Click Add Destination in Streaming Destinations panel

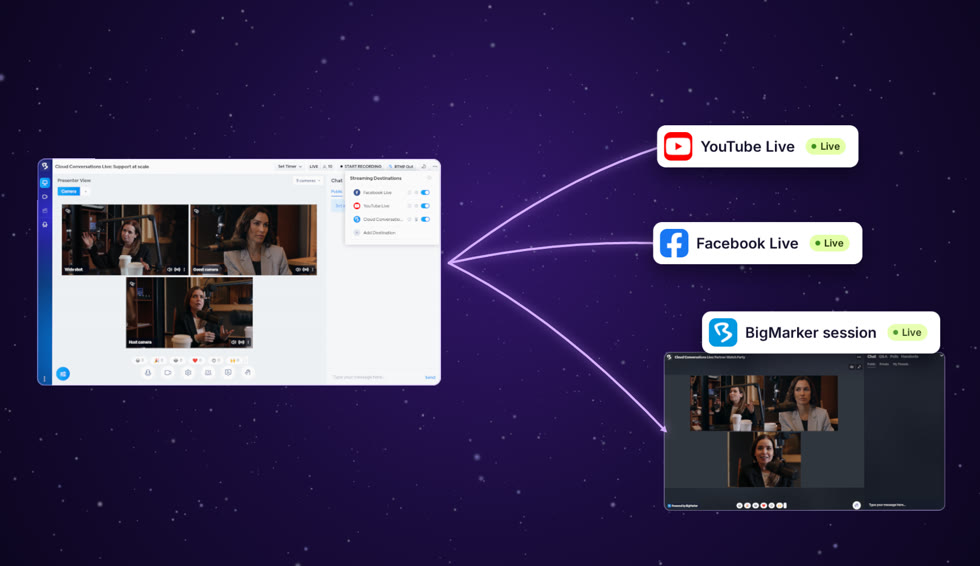tap(375, 232)
